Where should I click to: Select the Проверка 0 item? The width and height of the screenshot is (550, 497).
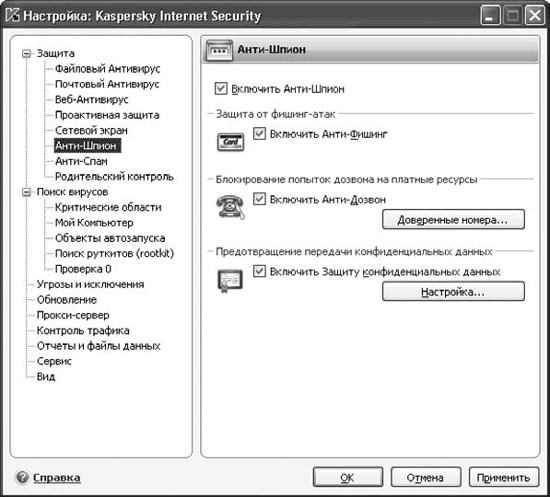[x=83, y=269]
